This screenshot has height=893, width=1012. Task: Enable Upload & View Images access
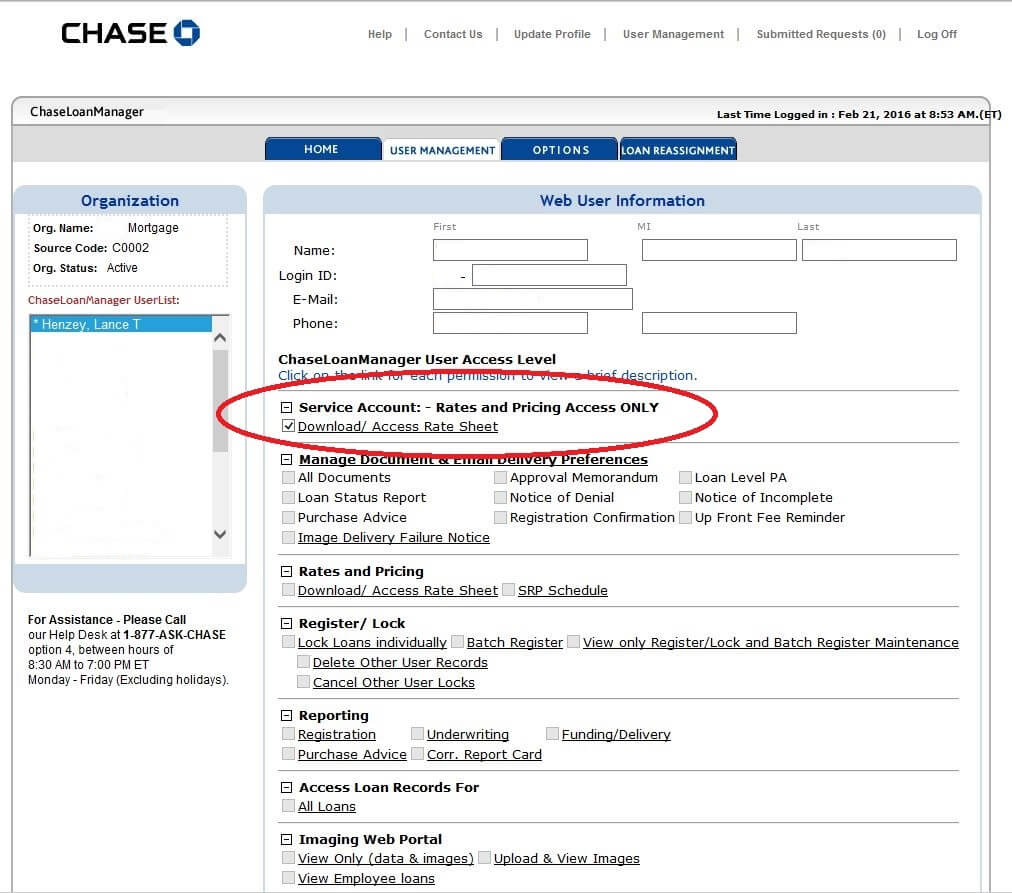485,858
